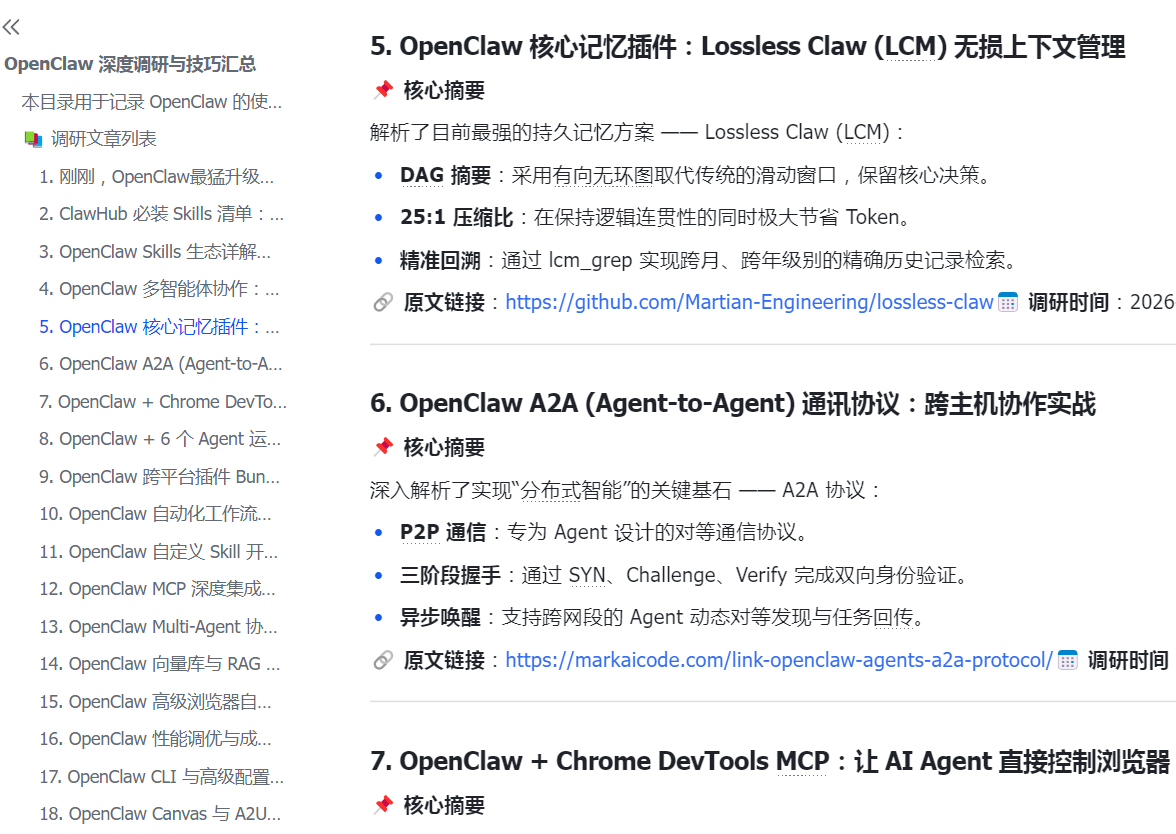
Task: Open outline item 6. OpenClaw A2A (Agent-to-A...
Action: pyautogui.click(x=160, y=364)
